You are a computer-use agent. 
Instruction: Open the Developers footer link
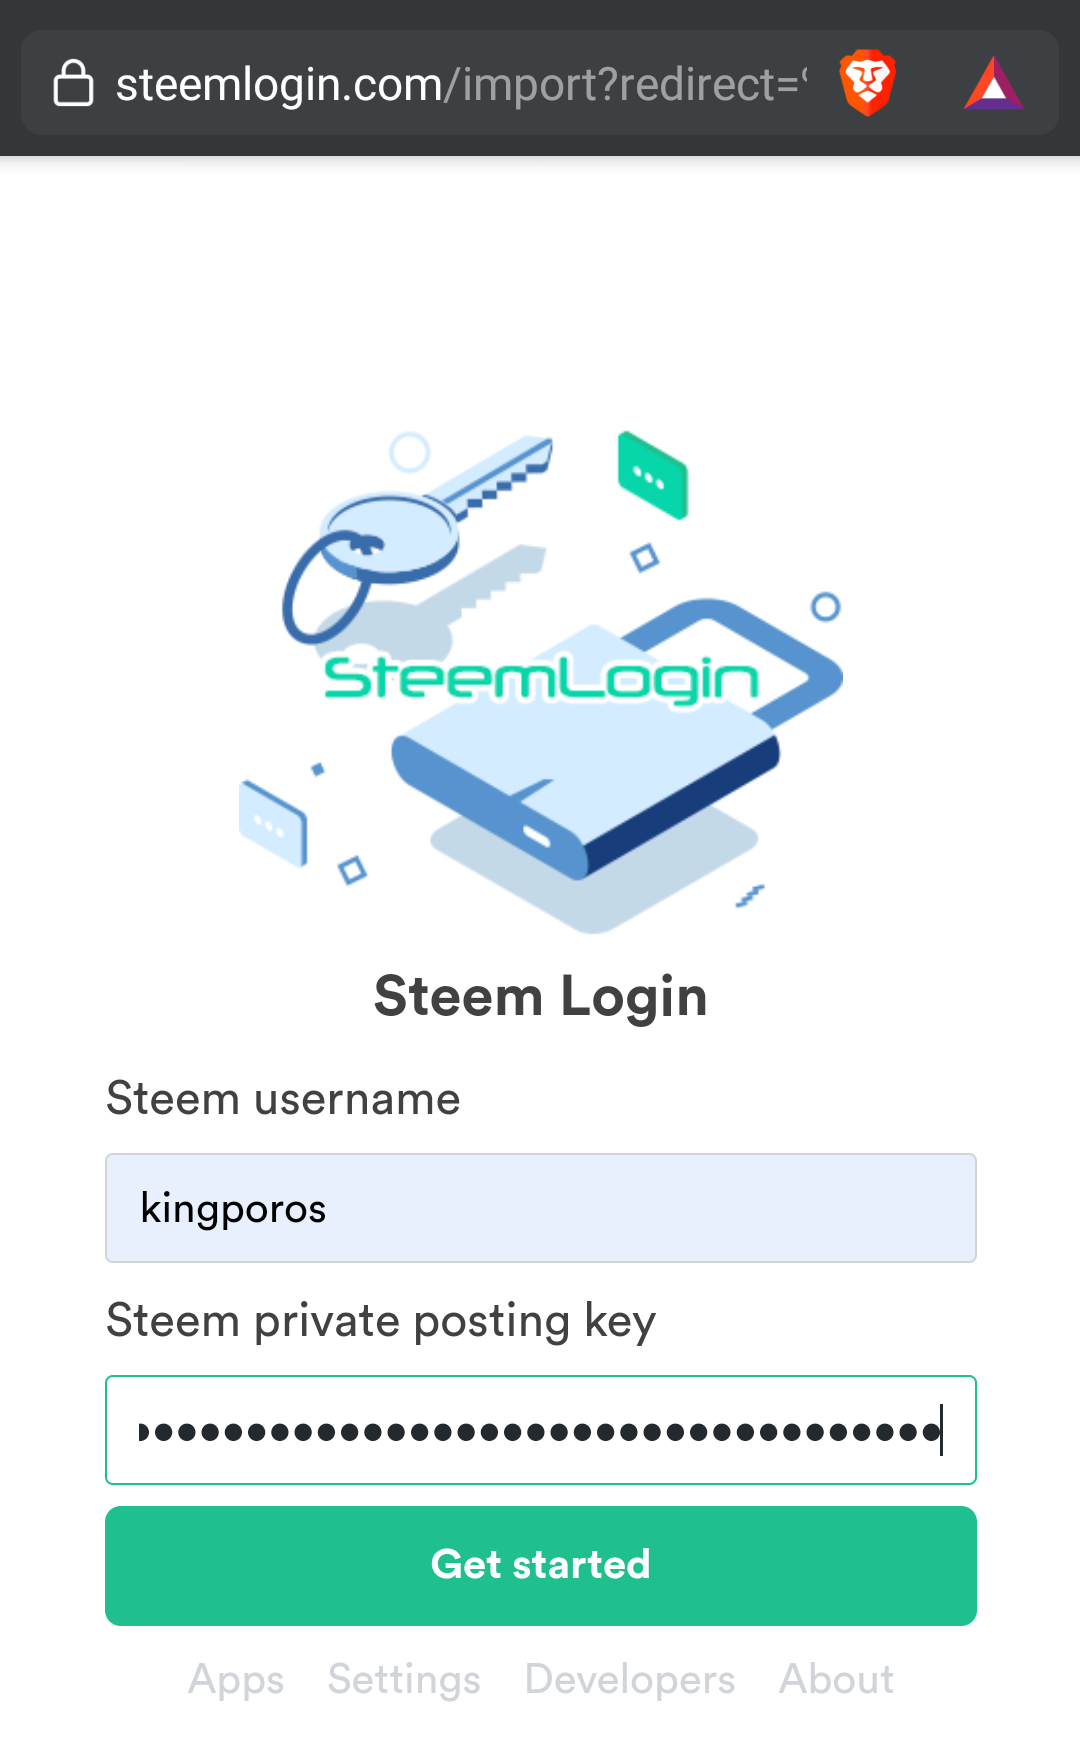pos(630,1680)
